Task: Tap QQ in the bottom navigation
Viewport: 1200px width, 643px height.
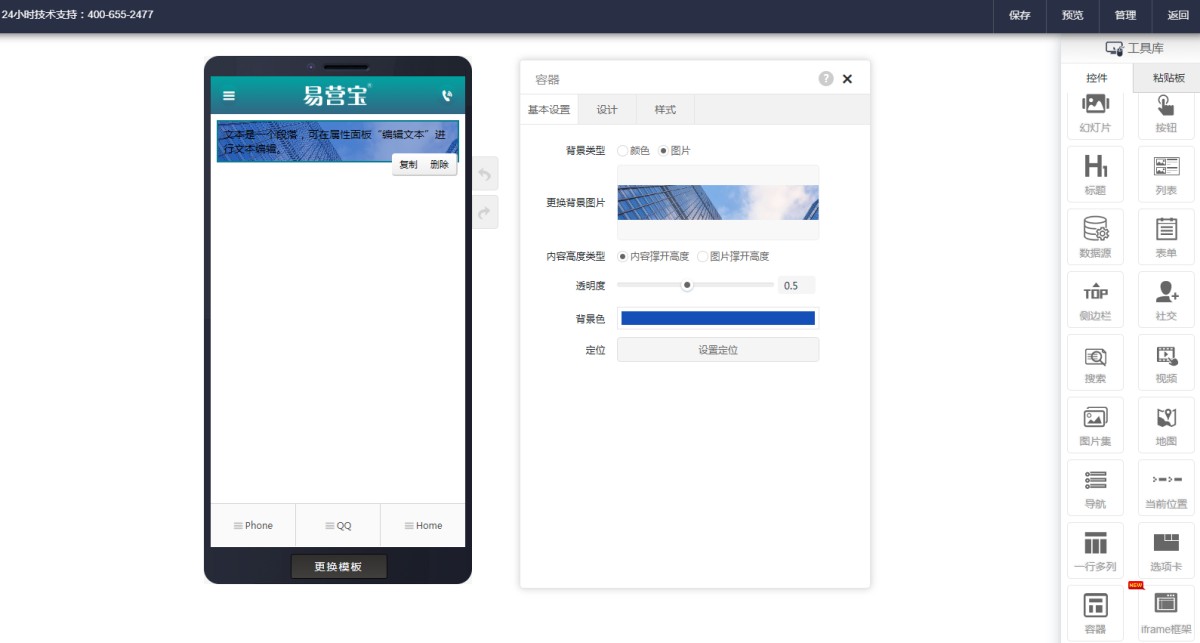Action: (x=338, y=525)
